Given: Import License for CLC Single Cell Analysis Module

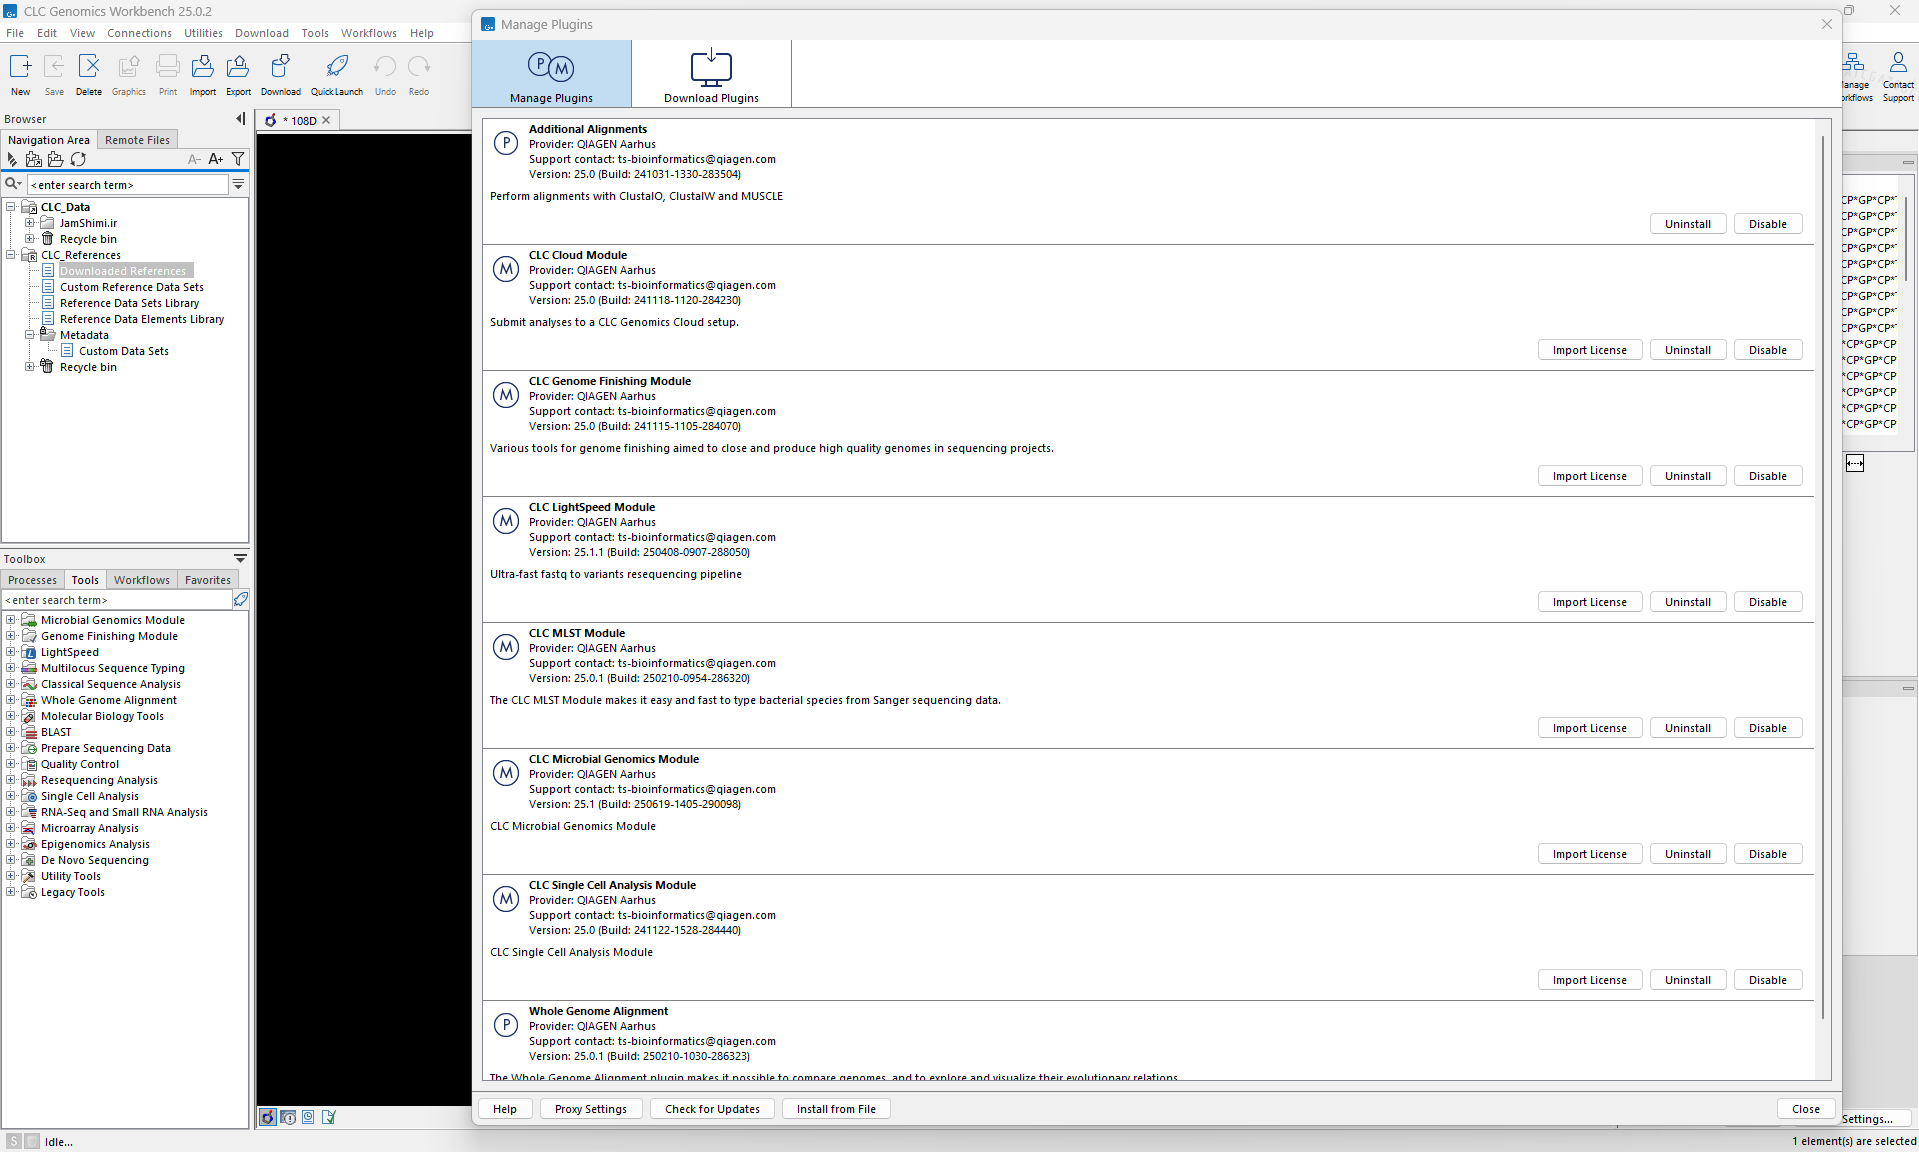Looking at the screenshot, I should click(x=1590, y=980).
